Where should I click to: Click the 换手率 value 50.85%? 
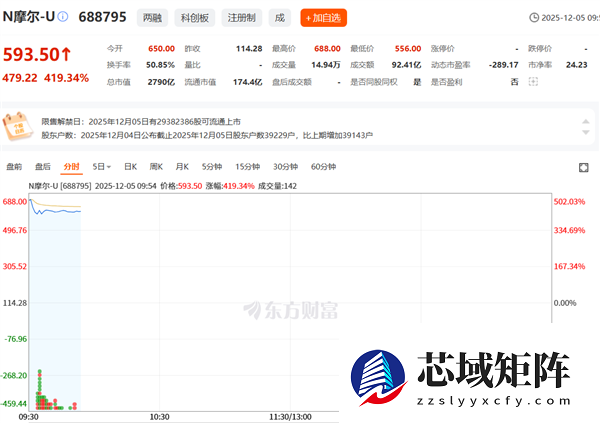coord(160,65)
